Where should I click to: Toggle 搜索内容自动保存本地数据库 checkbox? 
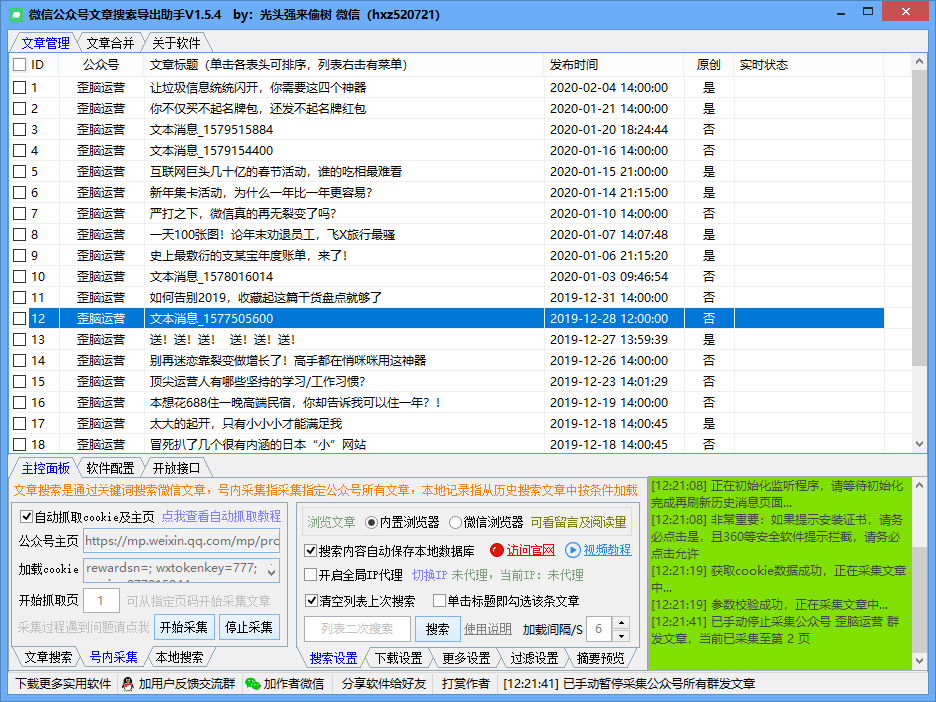pos(310,550)
